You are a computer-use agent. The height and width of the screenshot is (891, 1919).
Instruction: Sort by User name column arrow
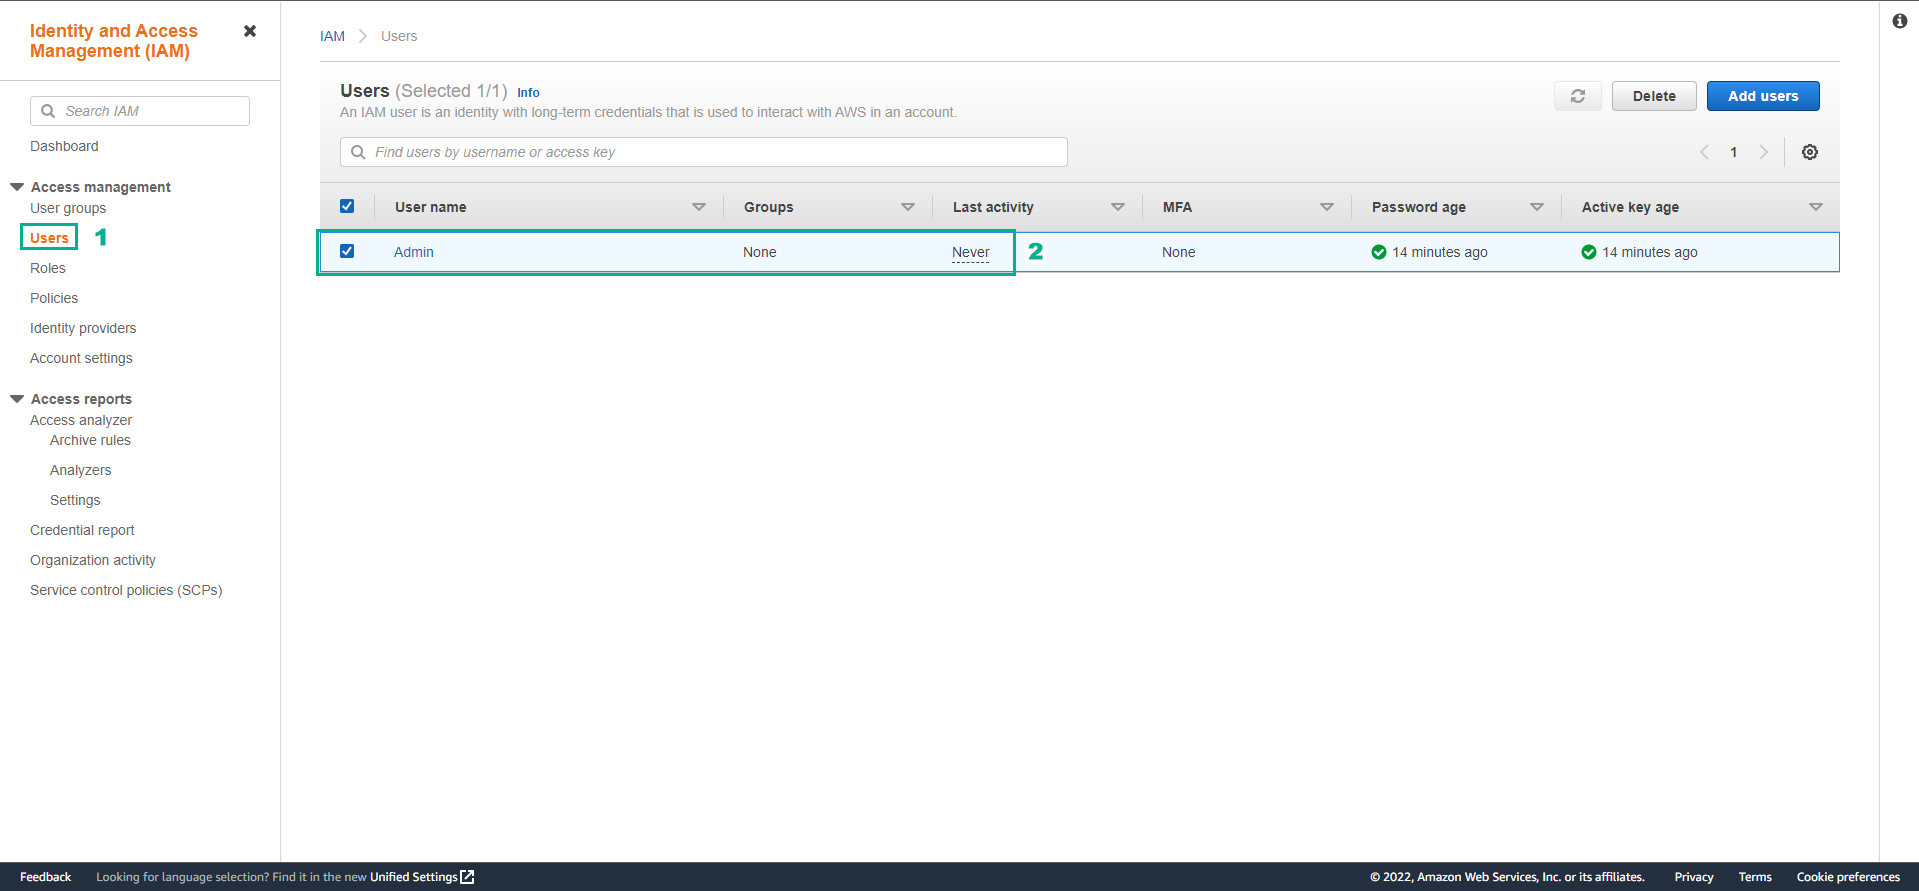tap(699, 207)
